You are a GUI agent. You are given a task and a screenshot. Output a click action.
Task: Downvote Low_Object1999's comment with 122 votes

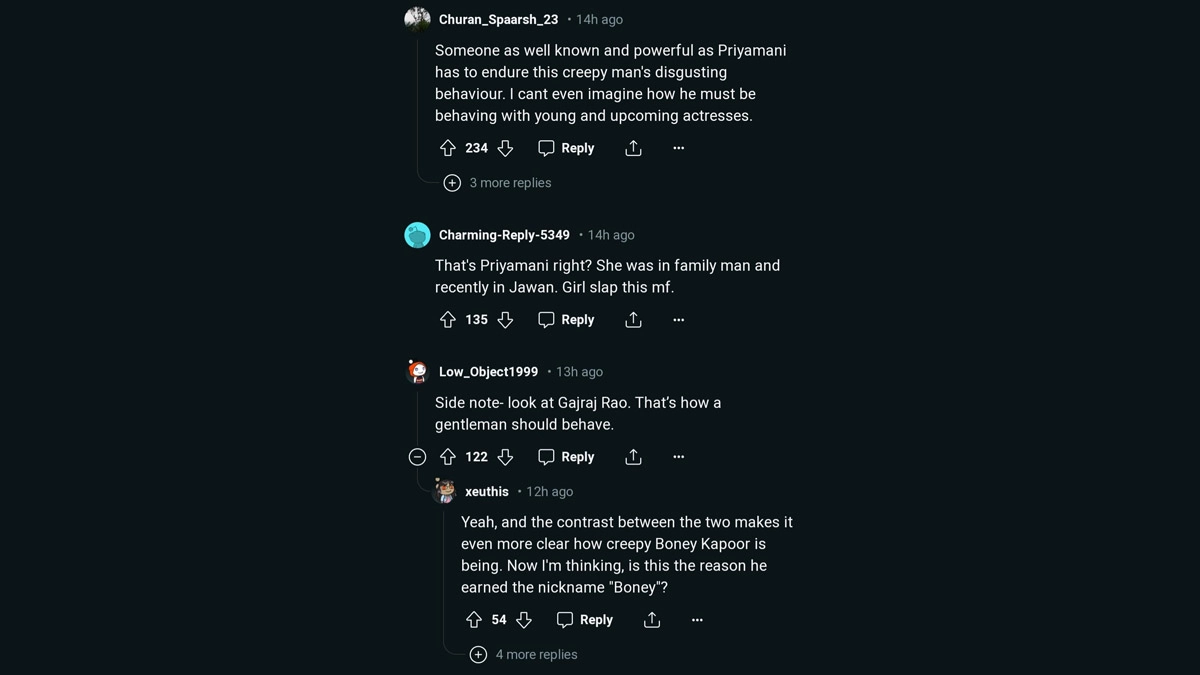505,457
